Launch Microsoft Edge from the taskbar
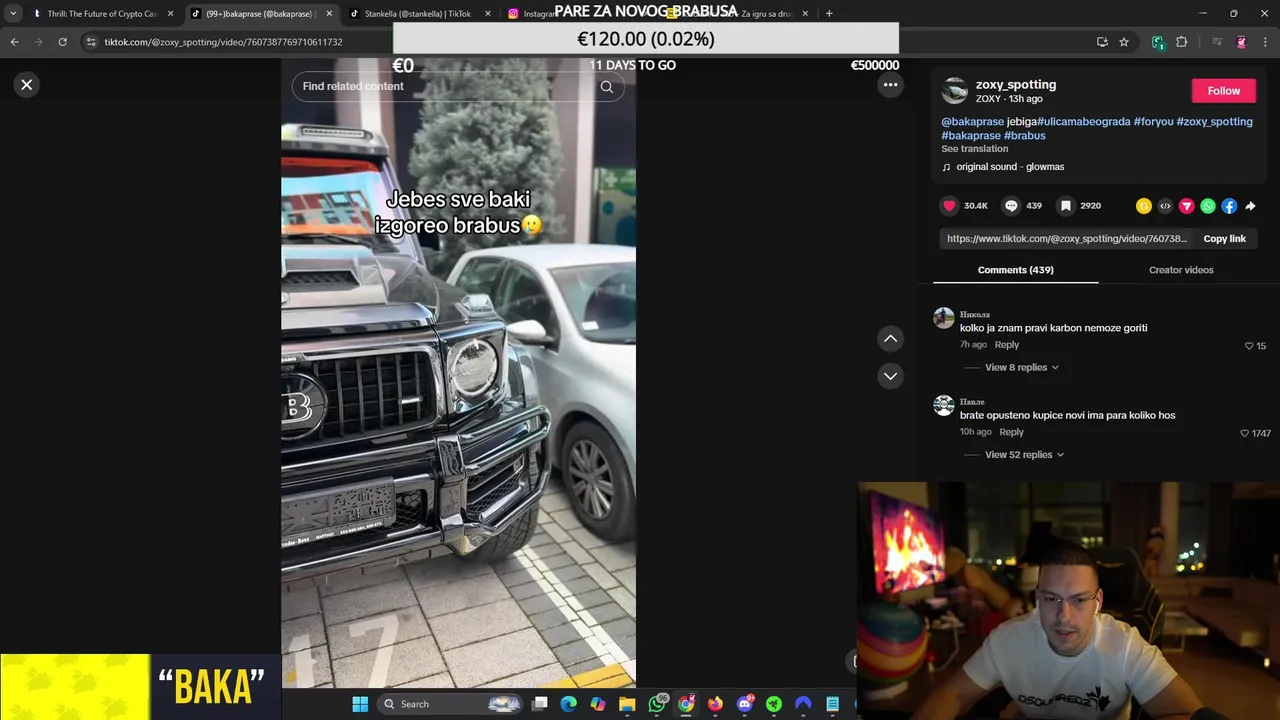 [x=569, y=704]
